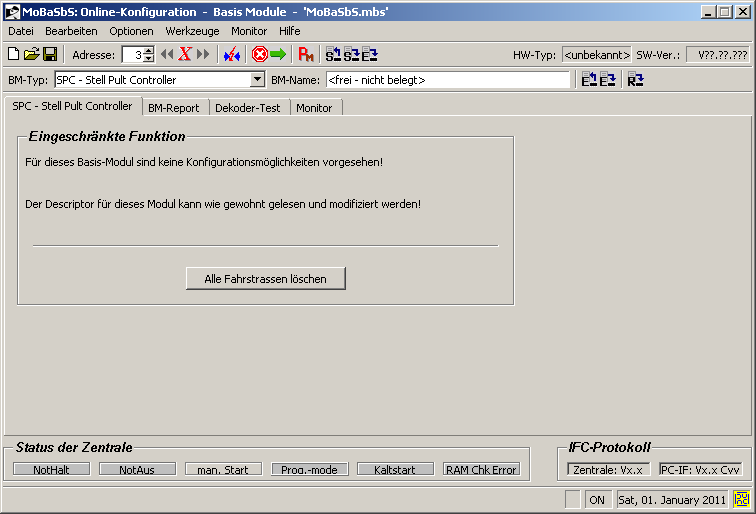Viewport: 756px width, 514px height.
Task: Click the yellow DOC icon in status bar
Action: [741, 499]
